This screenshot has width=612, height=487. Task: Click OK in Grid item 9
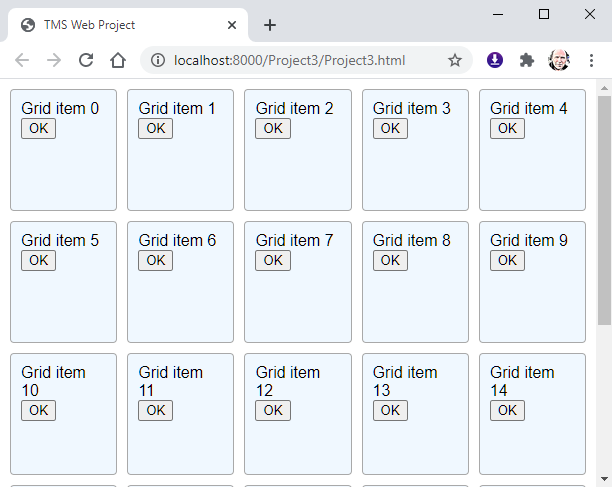(x=507, y=260)
